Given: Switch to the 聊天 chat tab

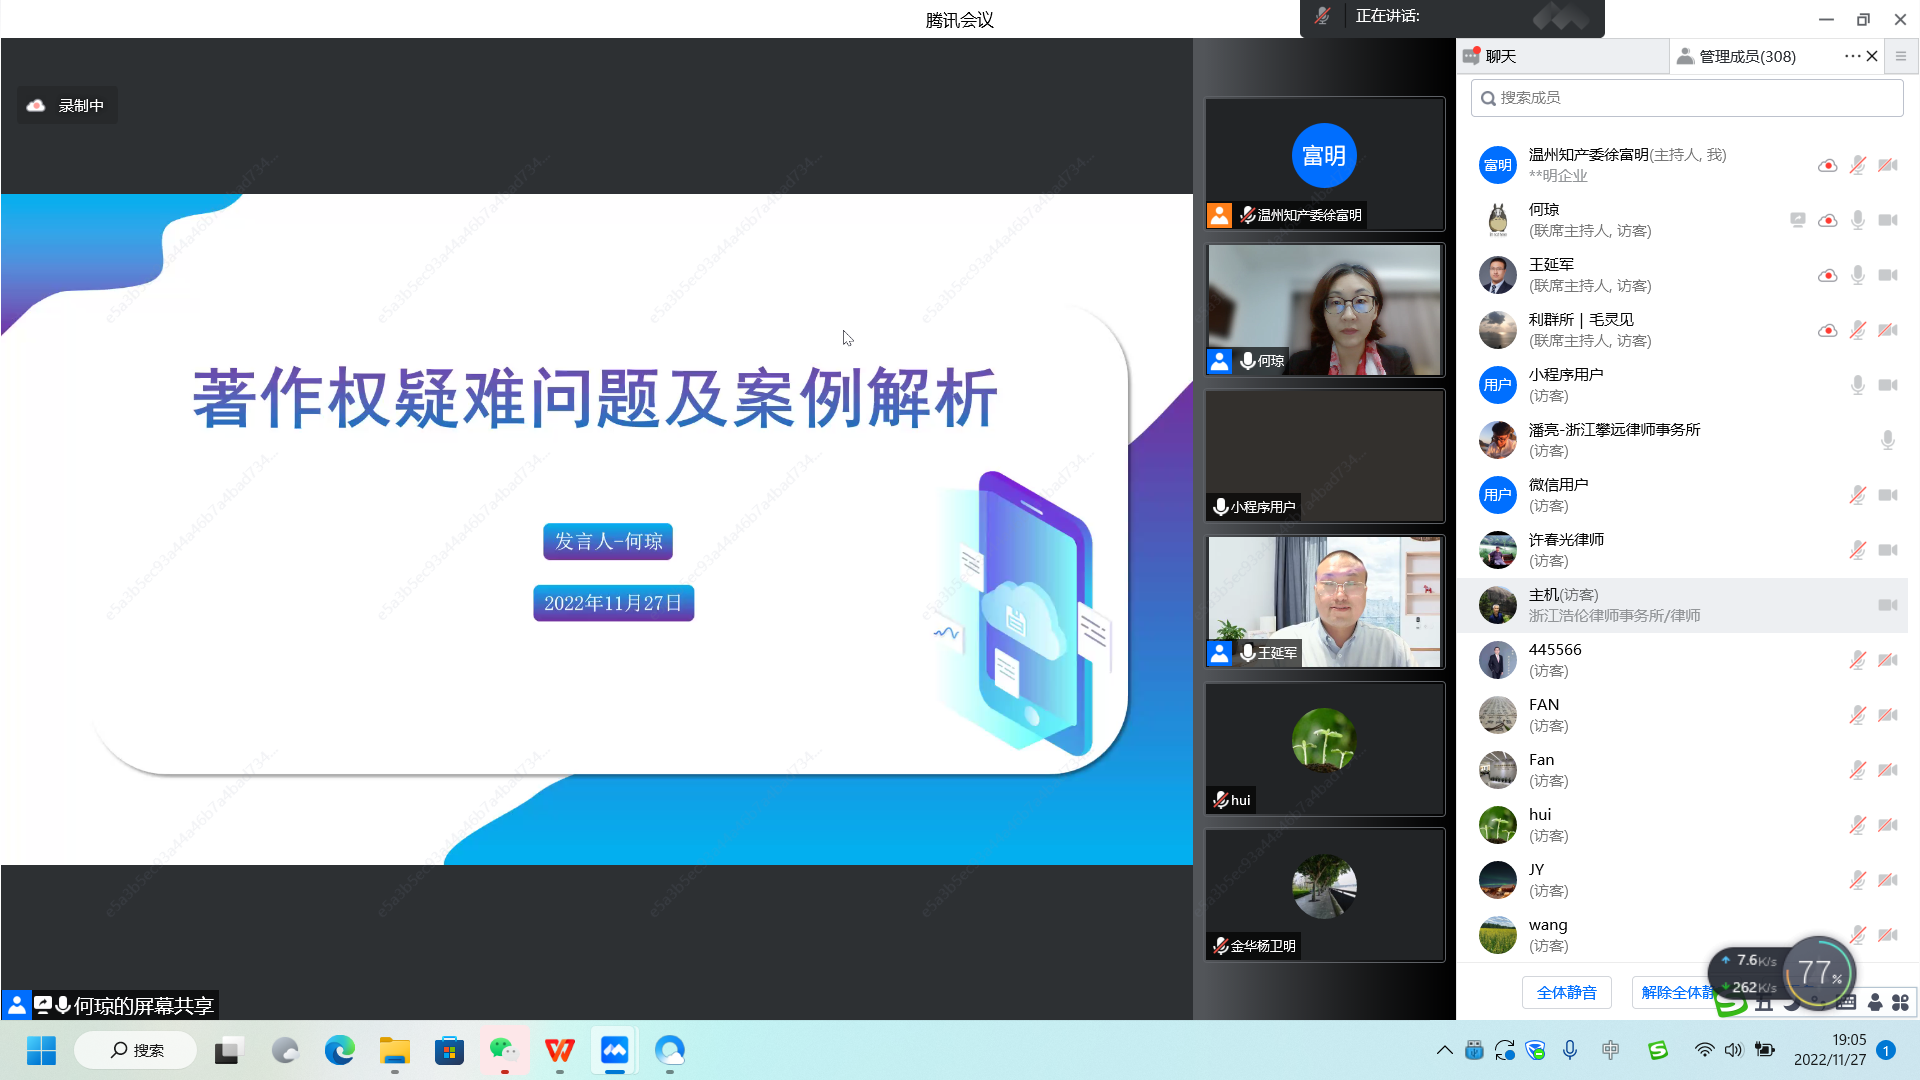Looking at the screenshot, I should [1500, 56].
